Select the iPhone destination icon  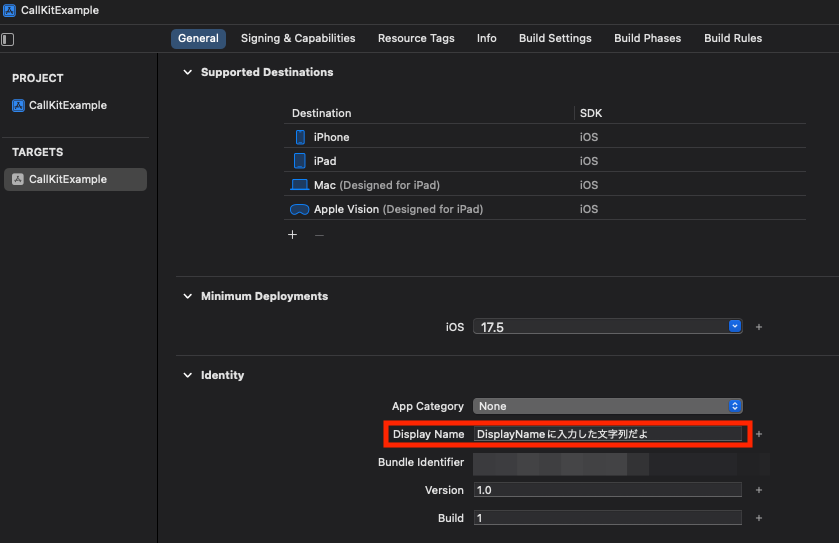(300, 137)
